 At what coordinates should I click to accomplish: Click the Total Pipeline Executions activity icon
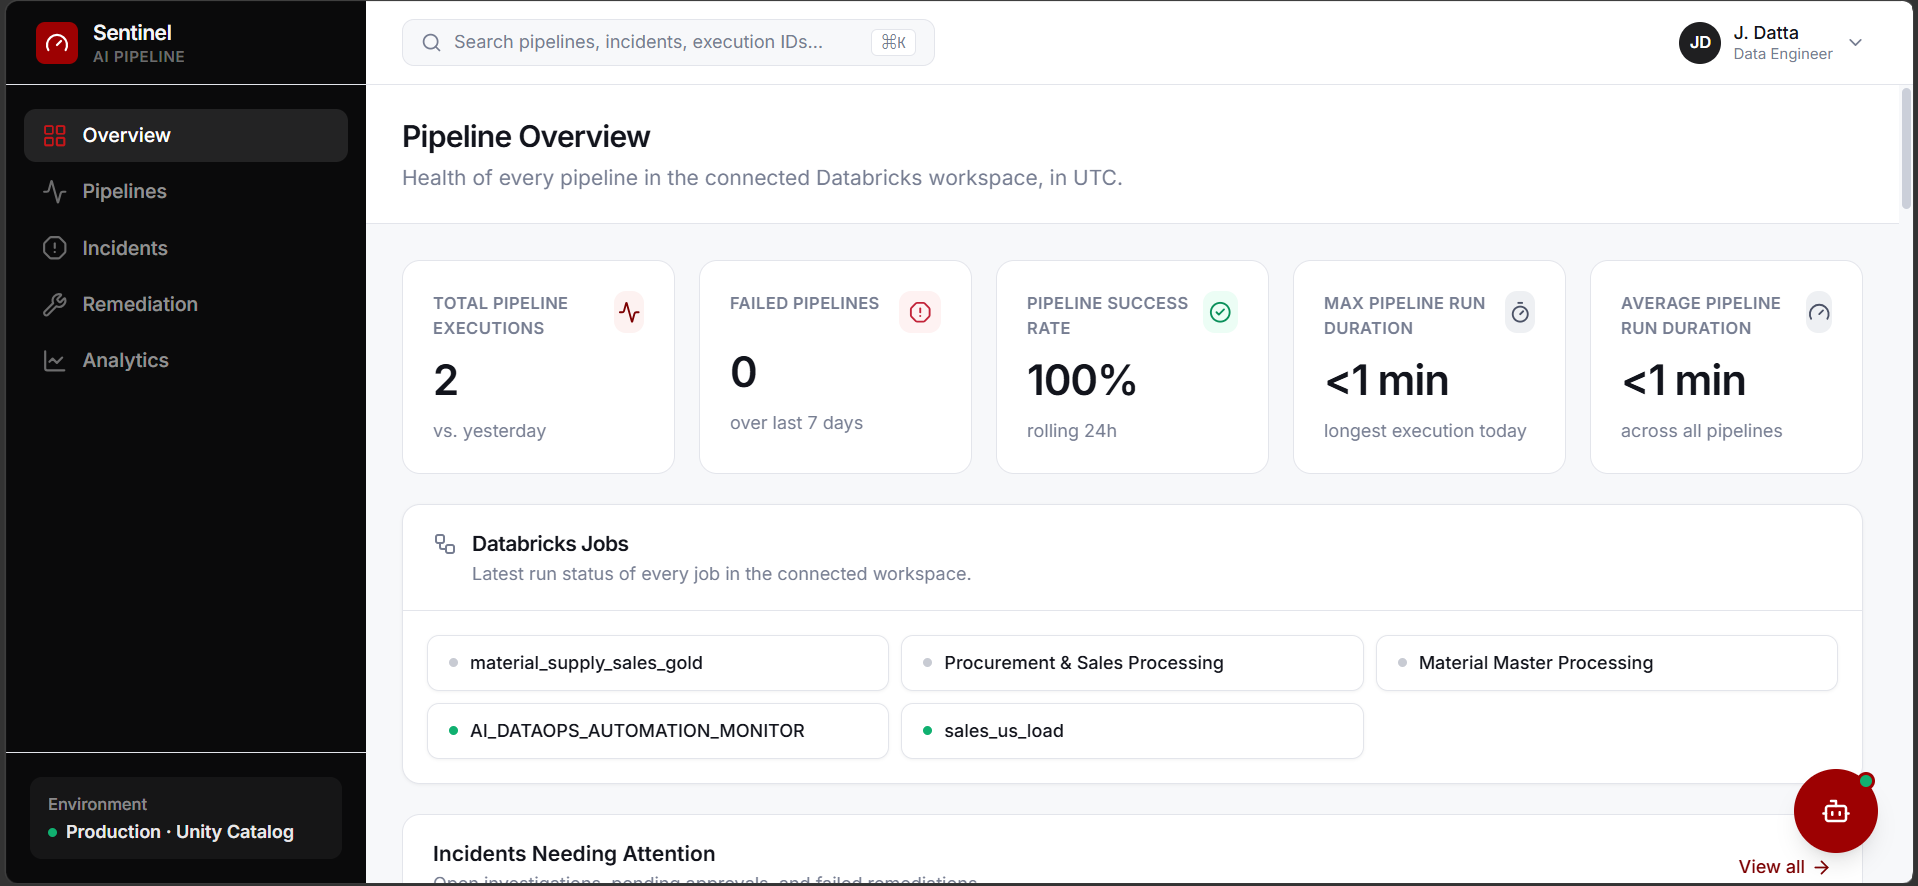click(629, 312)
